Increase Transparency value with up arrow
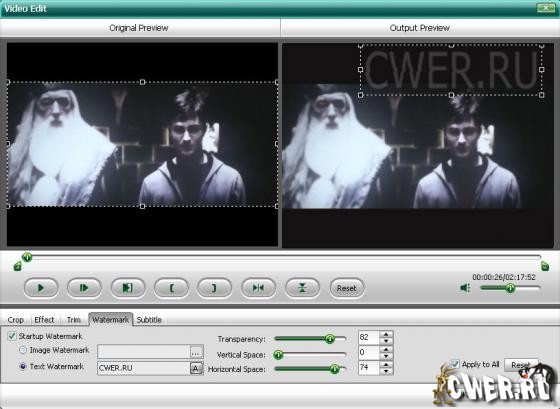 (386, 334)
